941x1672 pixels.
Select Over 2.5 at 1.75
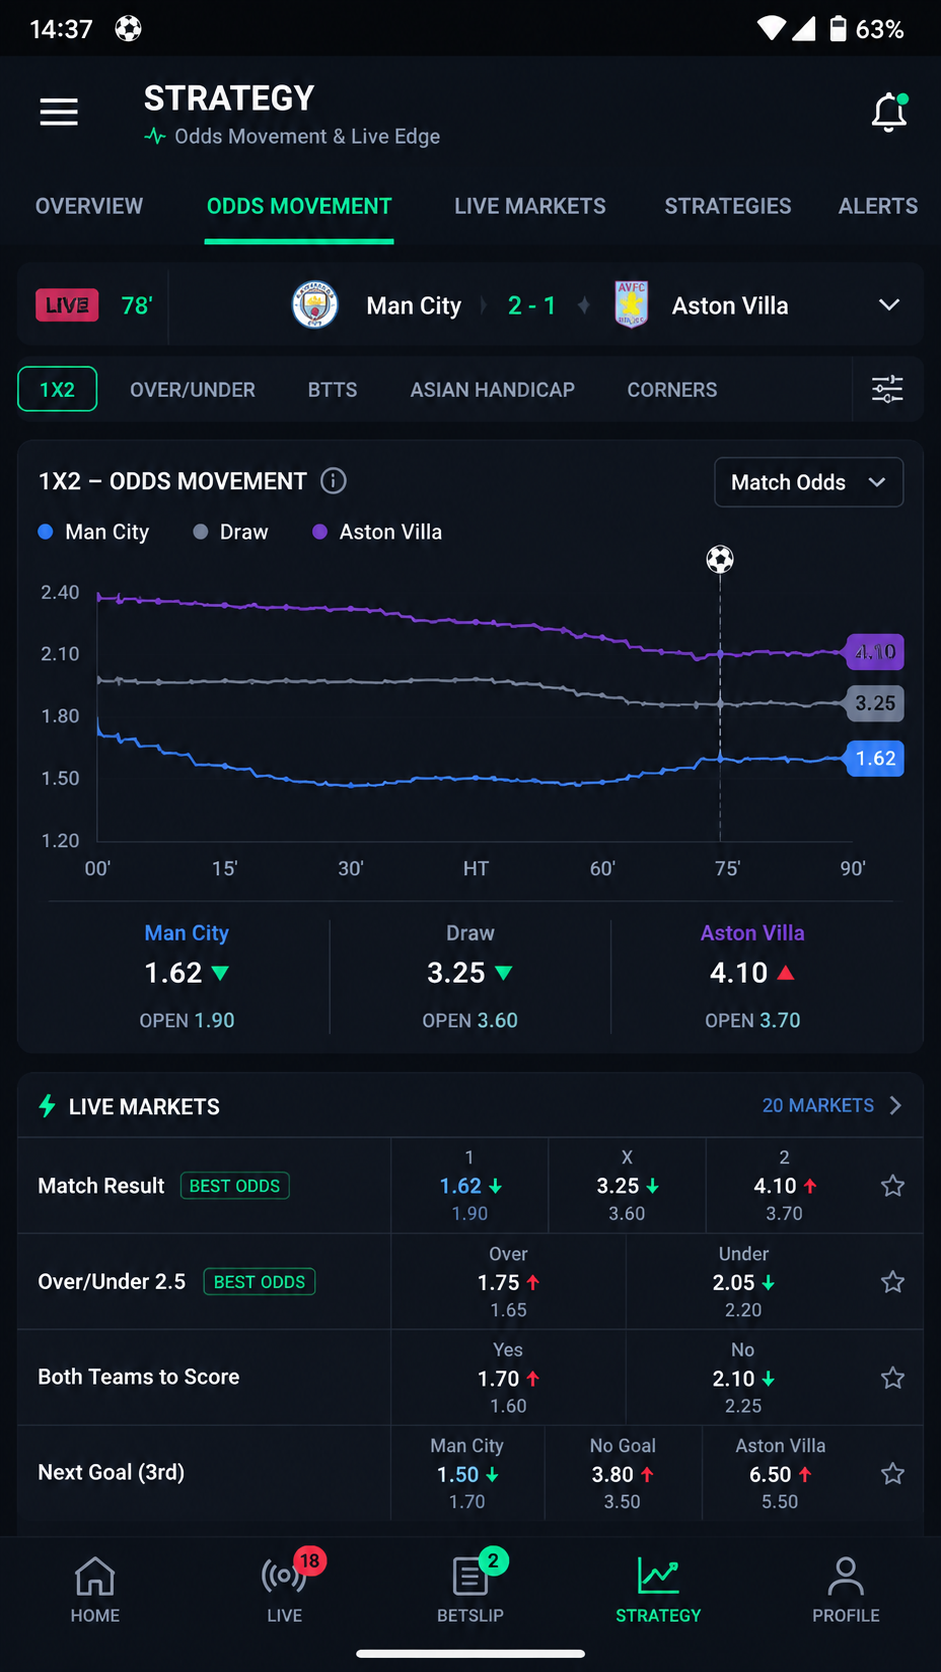tap(508, 1282)
